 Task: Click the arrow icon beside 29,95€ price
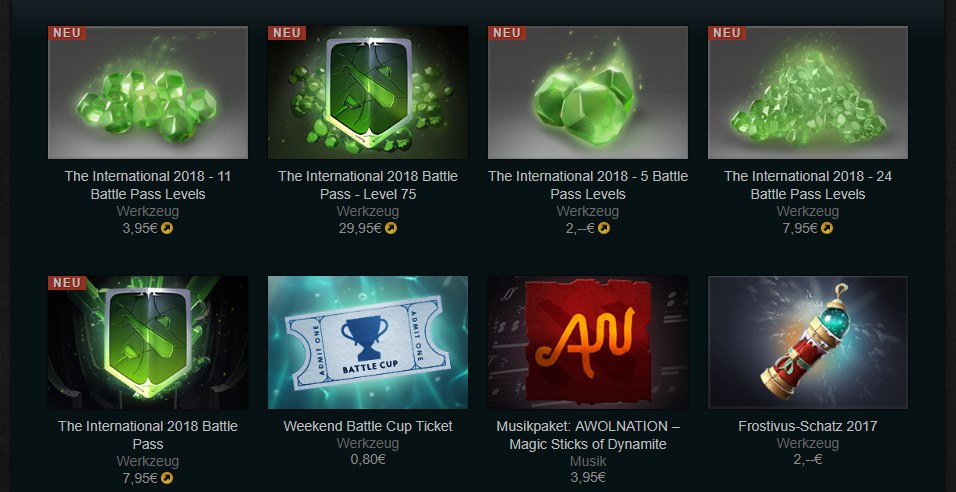click(x=391, y=229)
